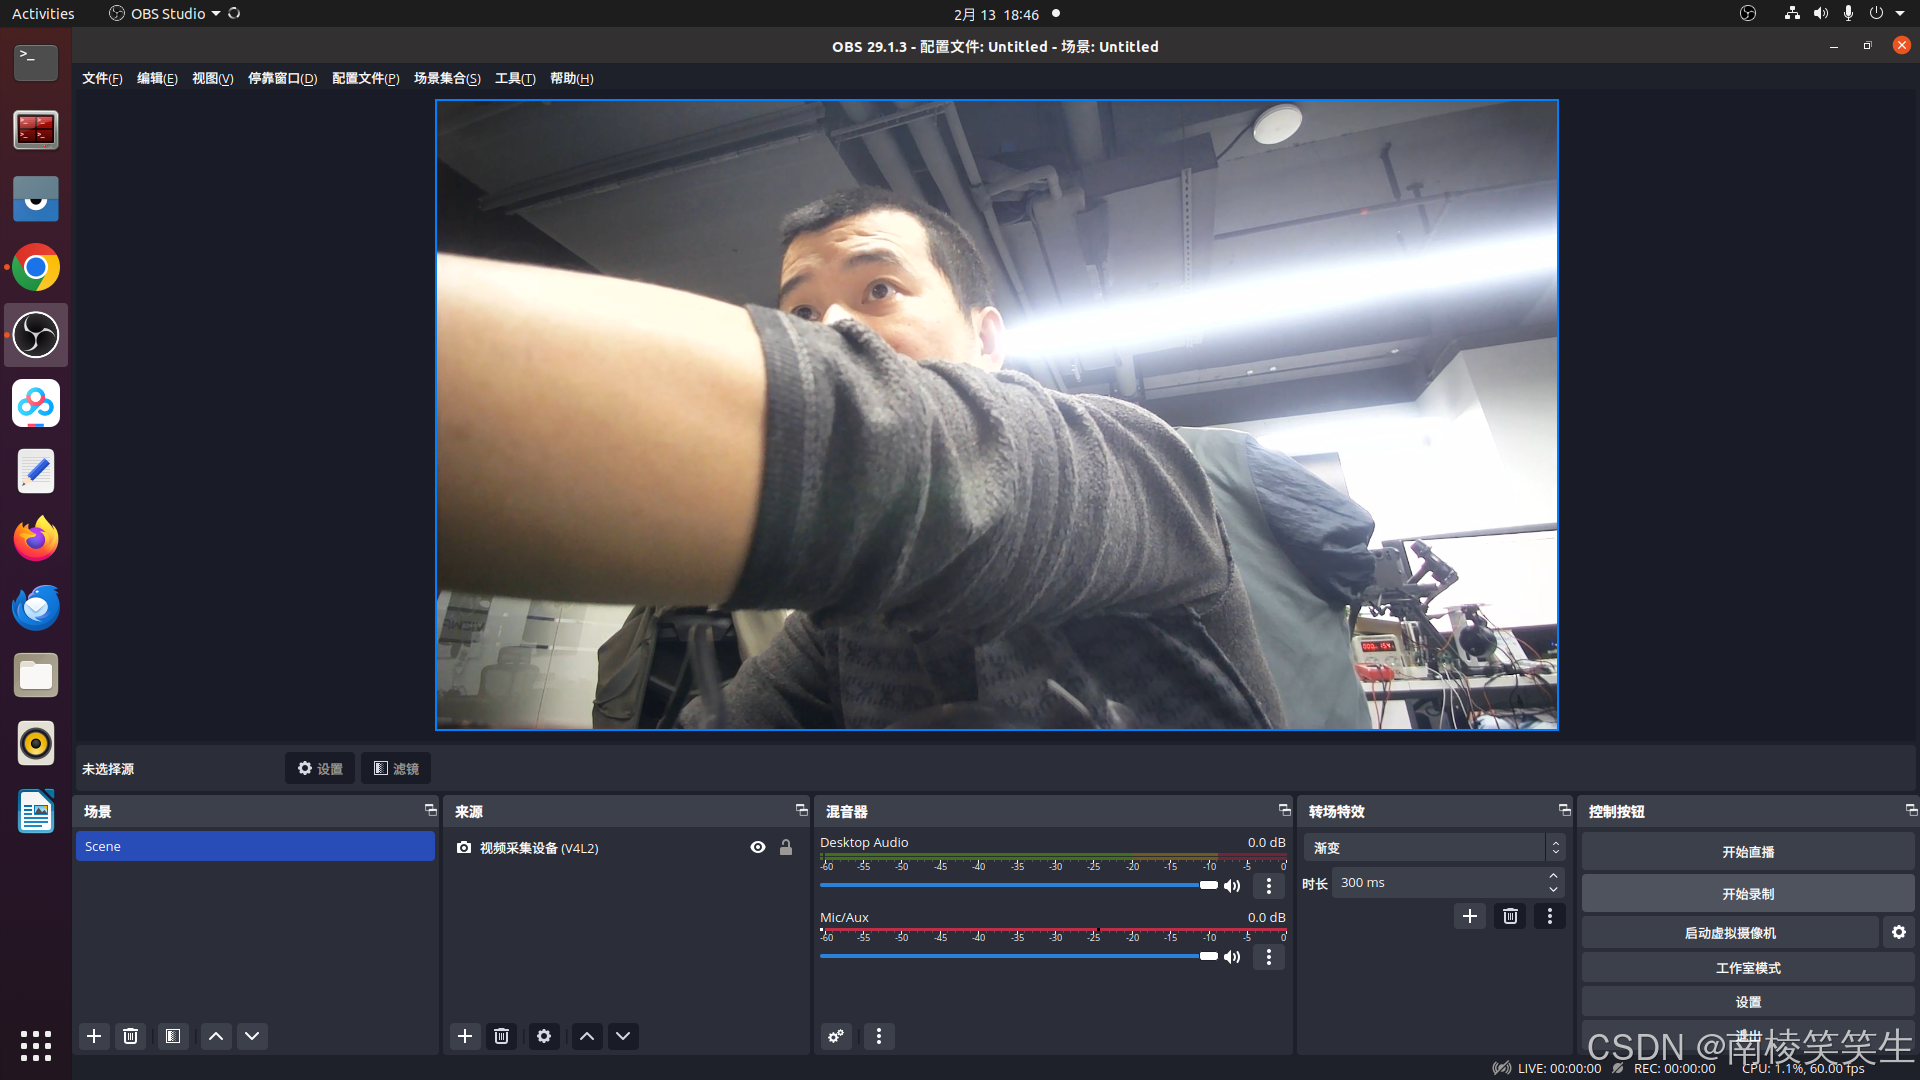The height and width of the screenshot is (1080, 1920).
Task: Add a new scene with plus icon
Action: tap(94, 1036)
